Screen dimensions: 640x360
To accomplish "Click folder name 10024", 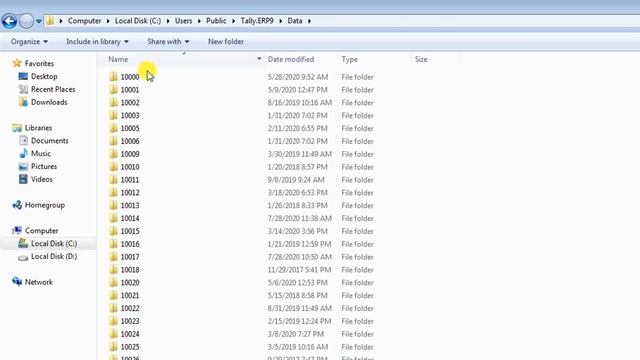I will [x=130, y=334].
